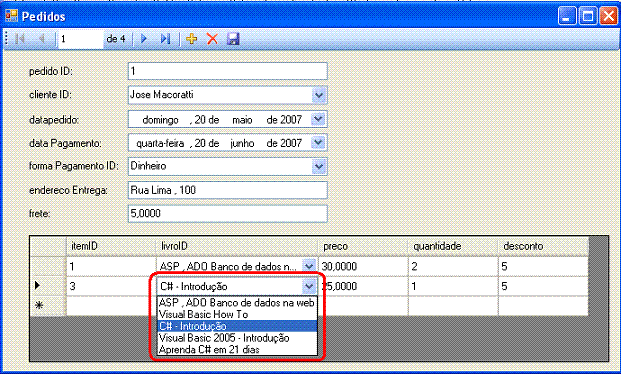
Task: Save data with floppy disk icon
Action: point(233,39)
